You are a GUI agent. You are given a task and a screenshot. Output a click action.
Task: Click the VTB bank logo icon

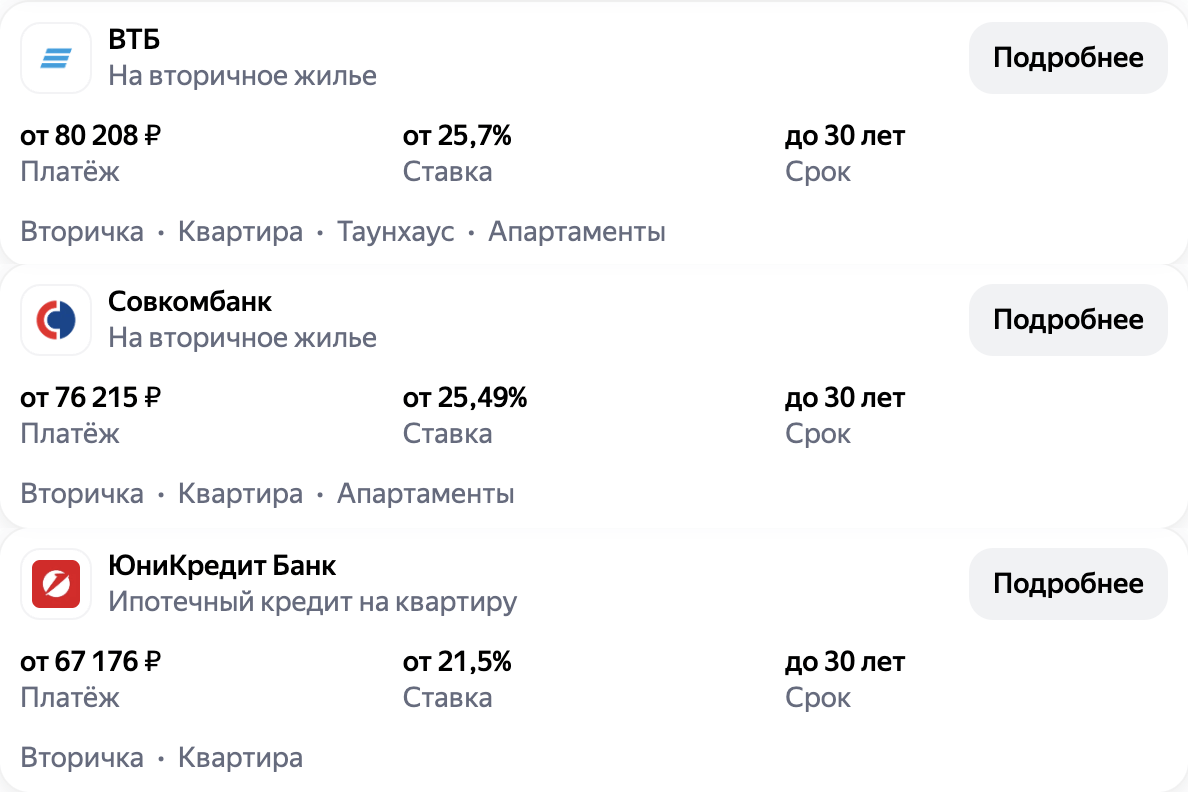[56, 58]
